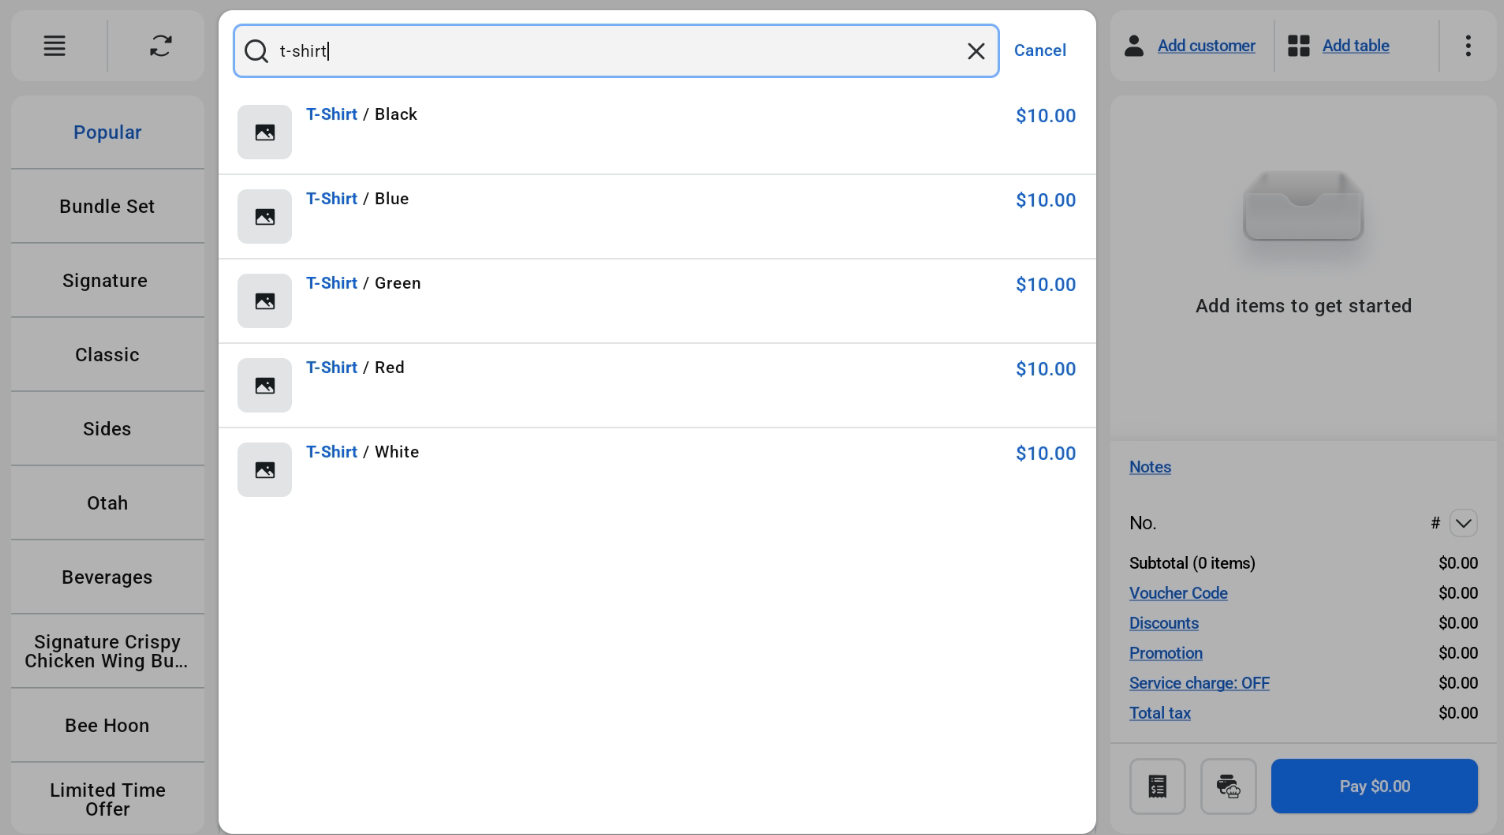Click the kitchen printer icon button
The height and width of the screenshot is (835, 1504).
(x=1229, y=786)
